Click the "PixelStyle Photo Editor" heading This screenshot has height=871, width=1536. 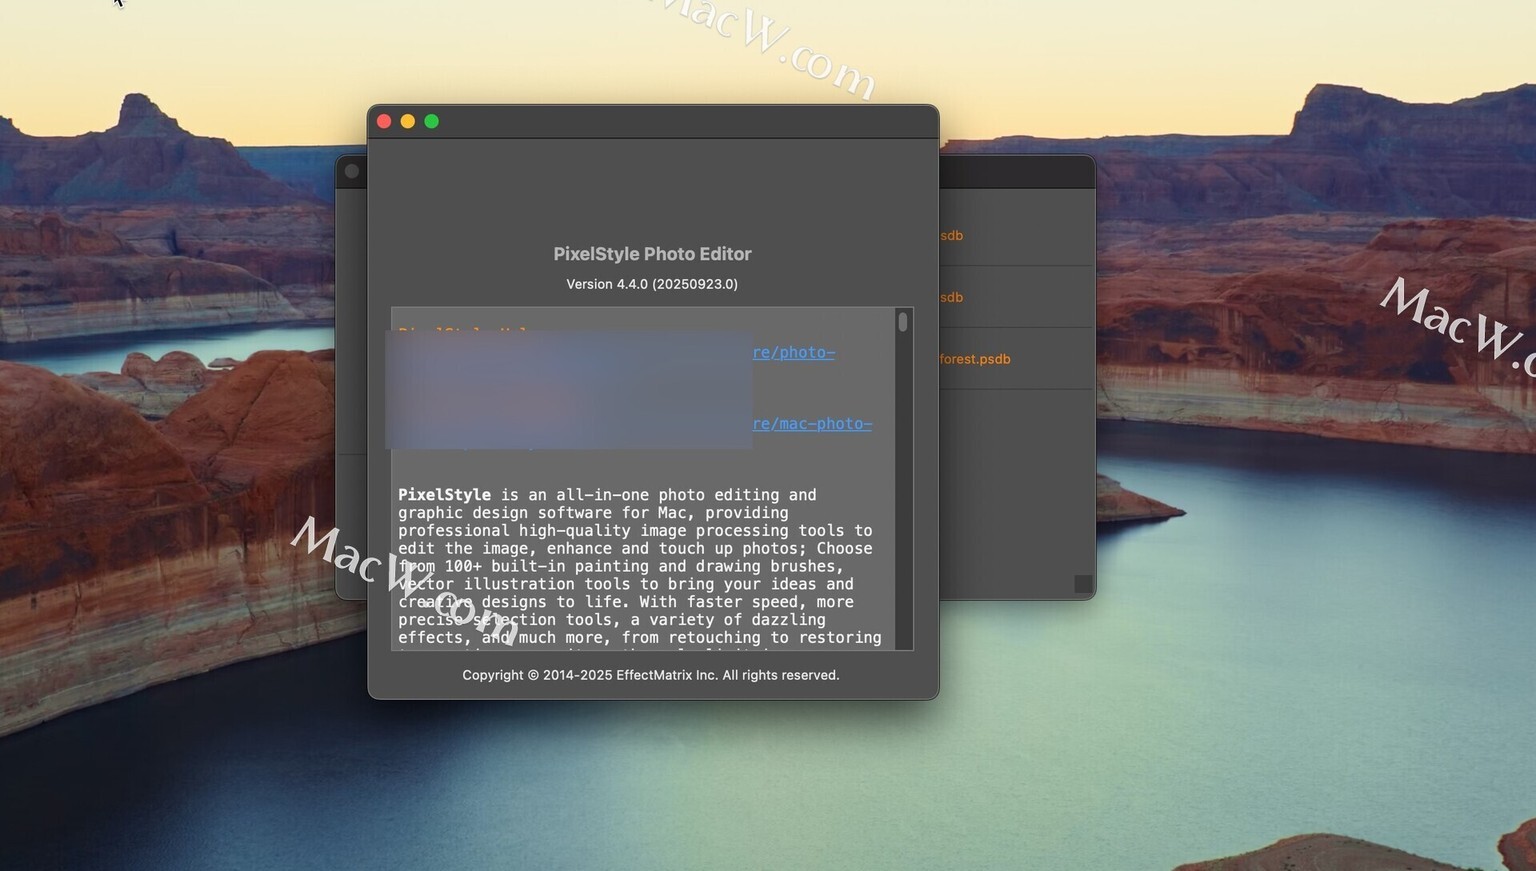click(x=652, y=254)
